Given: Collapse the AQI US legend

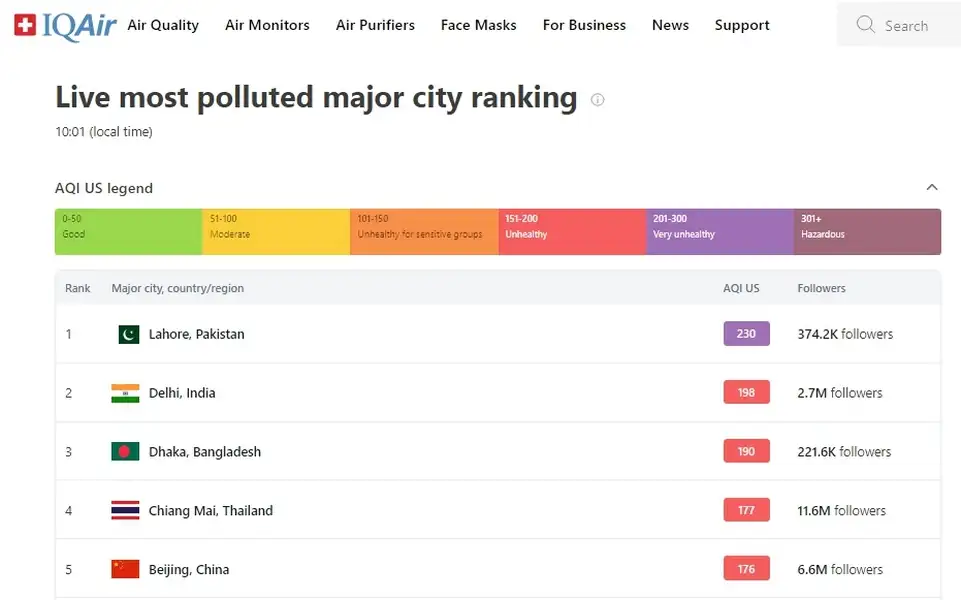Looking at the screenshot, I should [x=931, y=188].
